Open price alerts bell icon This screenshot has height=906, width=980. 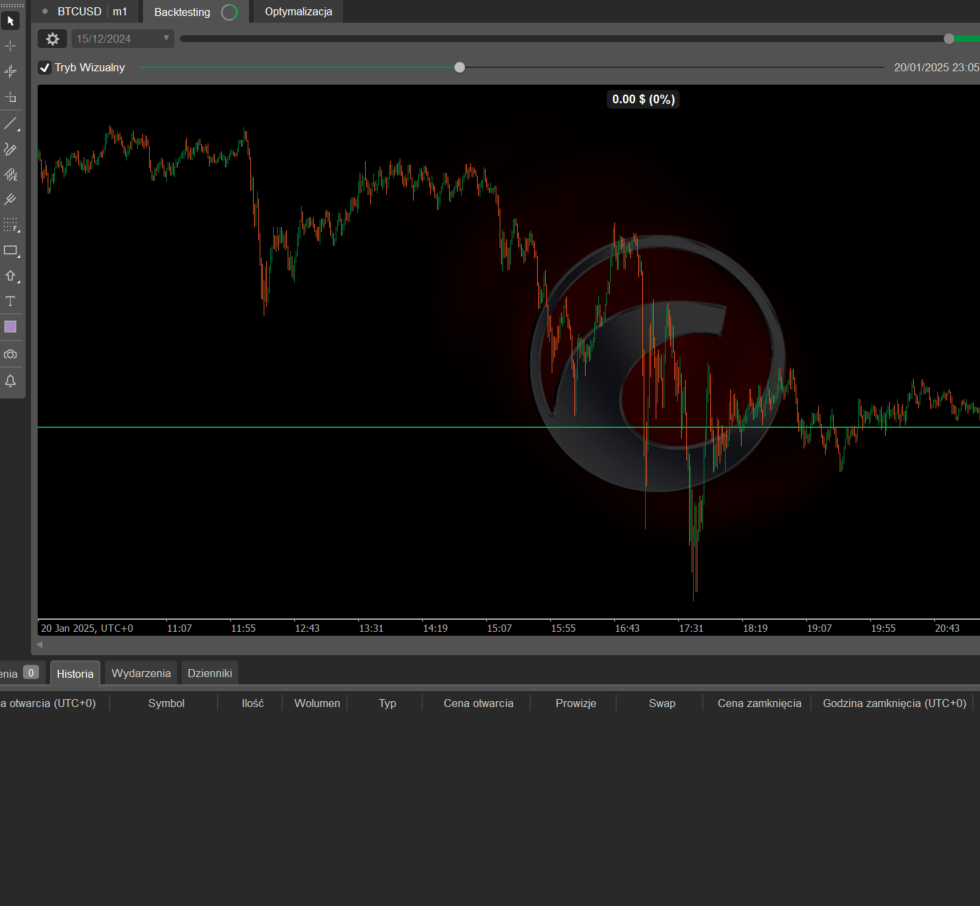tap(11, 381)
